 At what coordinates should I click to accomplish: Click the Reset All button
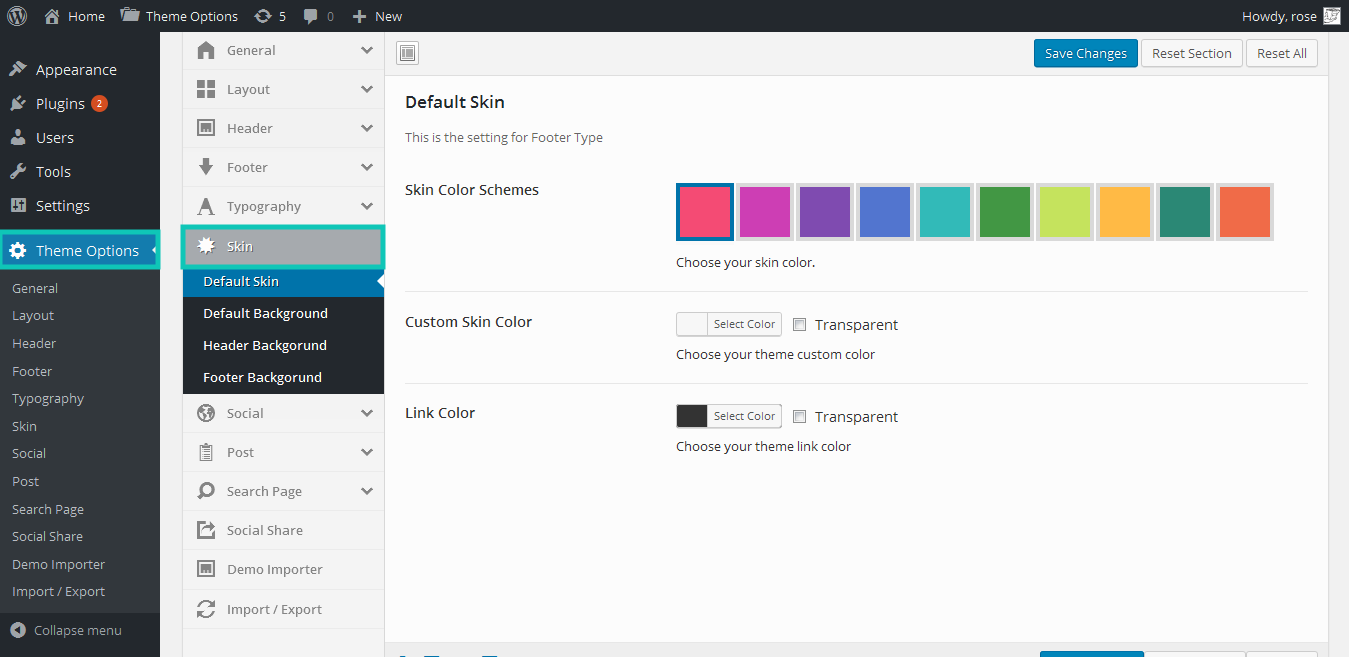(x=1282, y=53)
